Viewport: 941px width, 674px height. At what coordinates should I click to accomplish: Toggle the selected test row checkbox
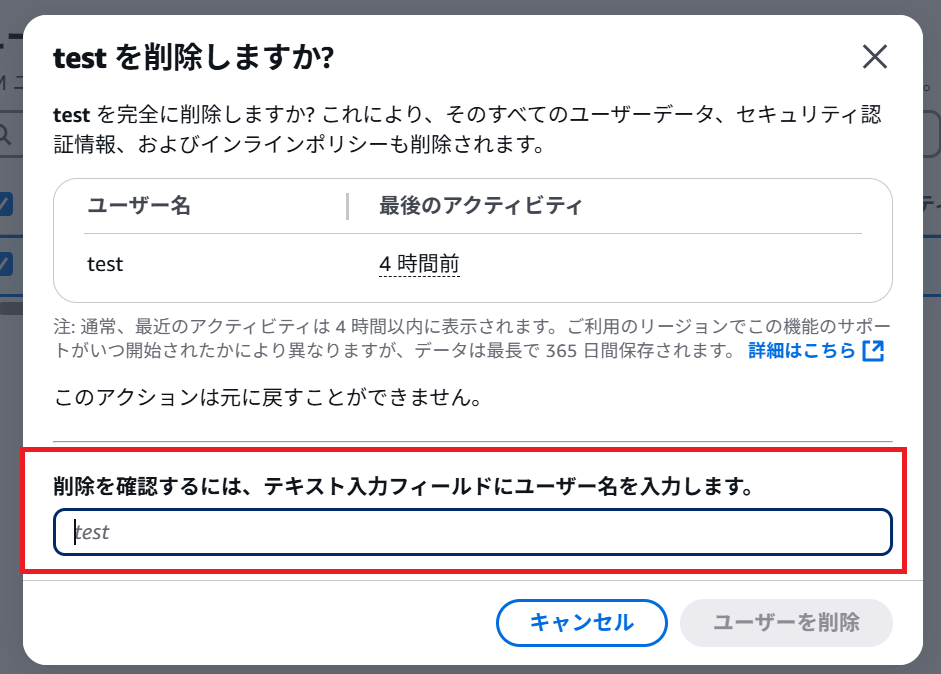coord(6,264)
